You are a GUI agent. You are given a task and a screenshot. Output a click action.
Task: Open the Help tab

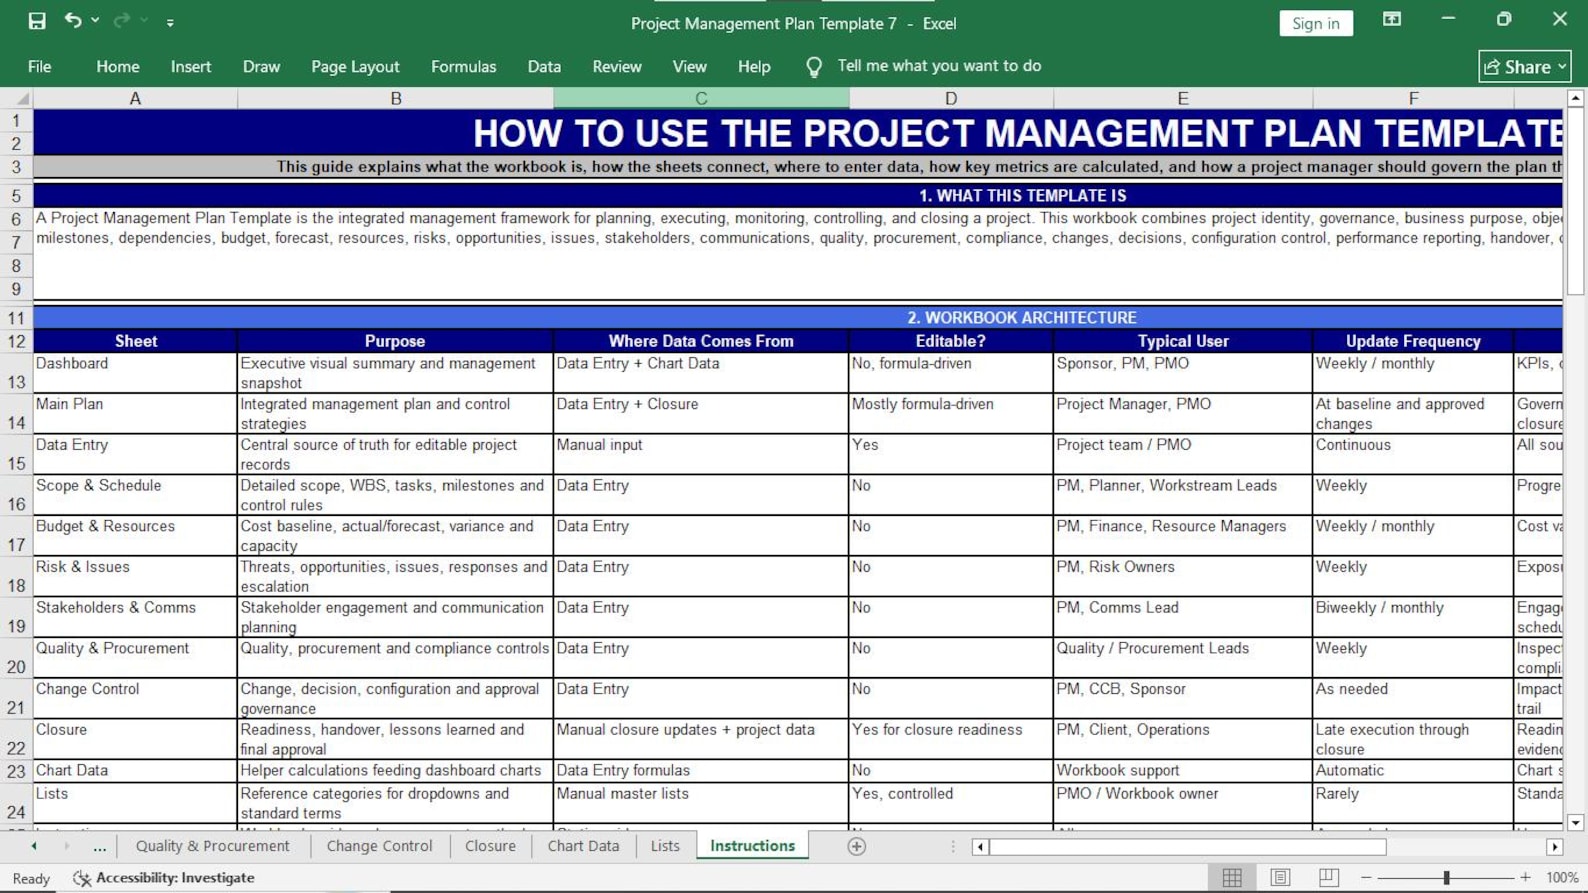[x=754, y=67]
